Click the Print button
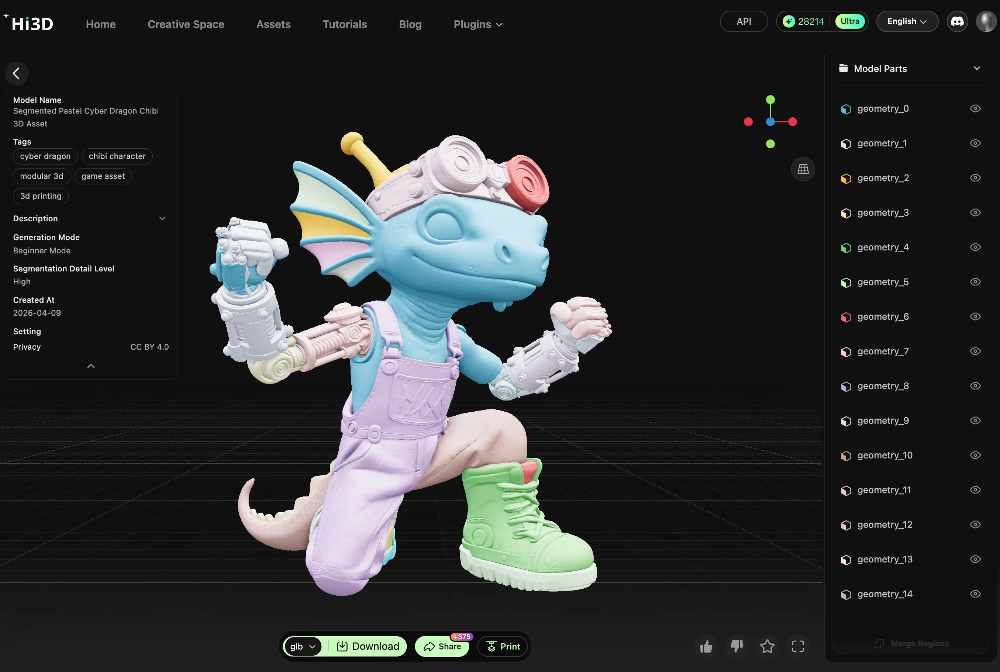 pyautogui.click(x=502, y=647)
